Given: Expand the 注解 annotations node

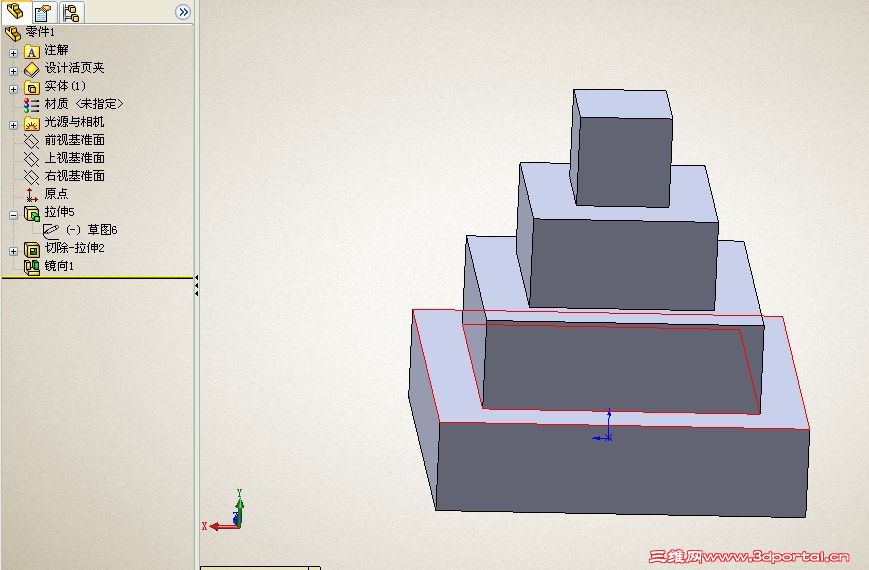Looking at the screenshot, I should click(14, 53).
